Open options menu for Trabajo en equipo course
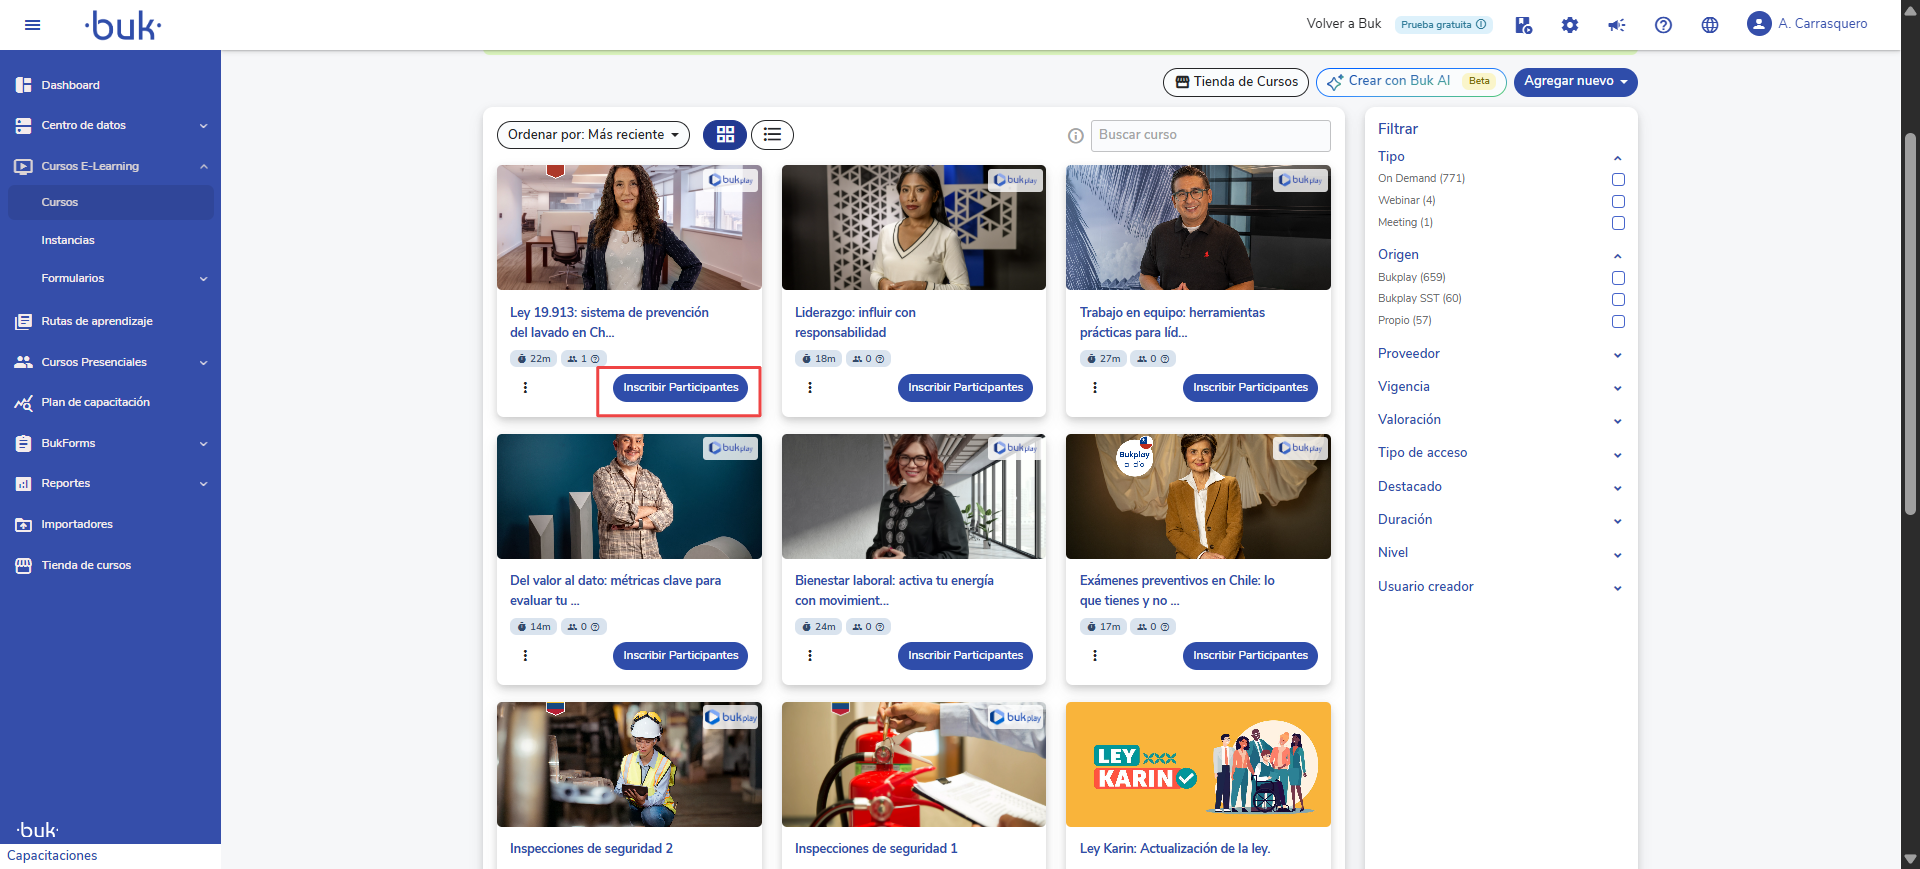The image size is (1920, 869). [x=1095, y=388]
